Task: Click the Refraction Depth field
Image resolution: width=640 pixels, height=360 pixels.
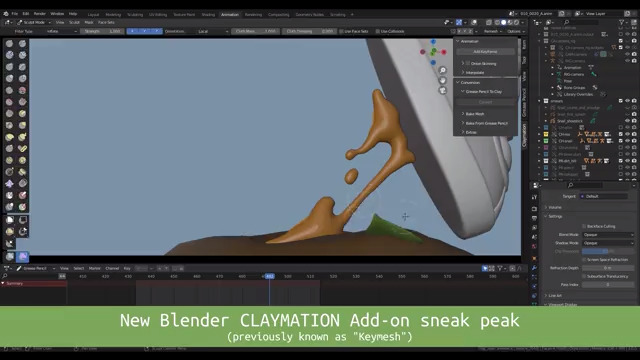Action: pyautogui.click(x=608, y=268)
